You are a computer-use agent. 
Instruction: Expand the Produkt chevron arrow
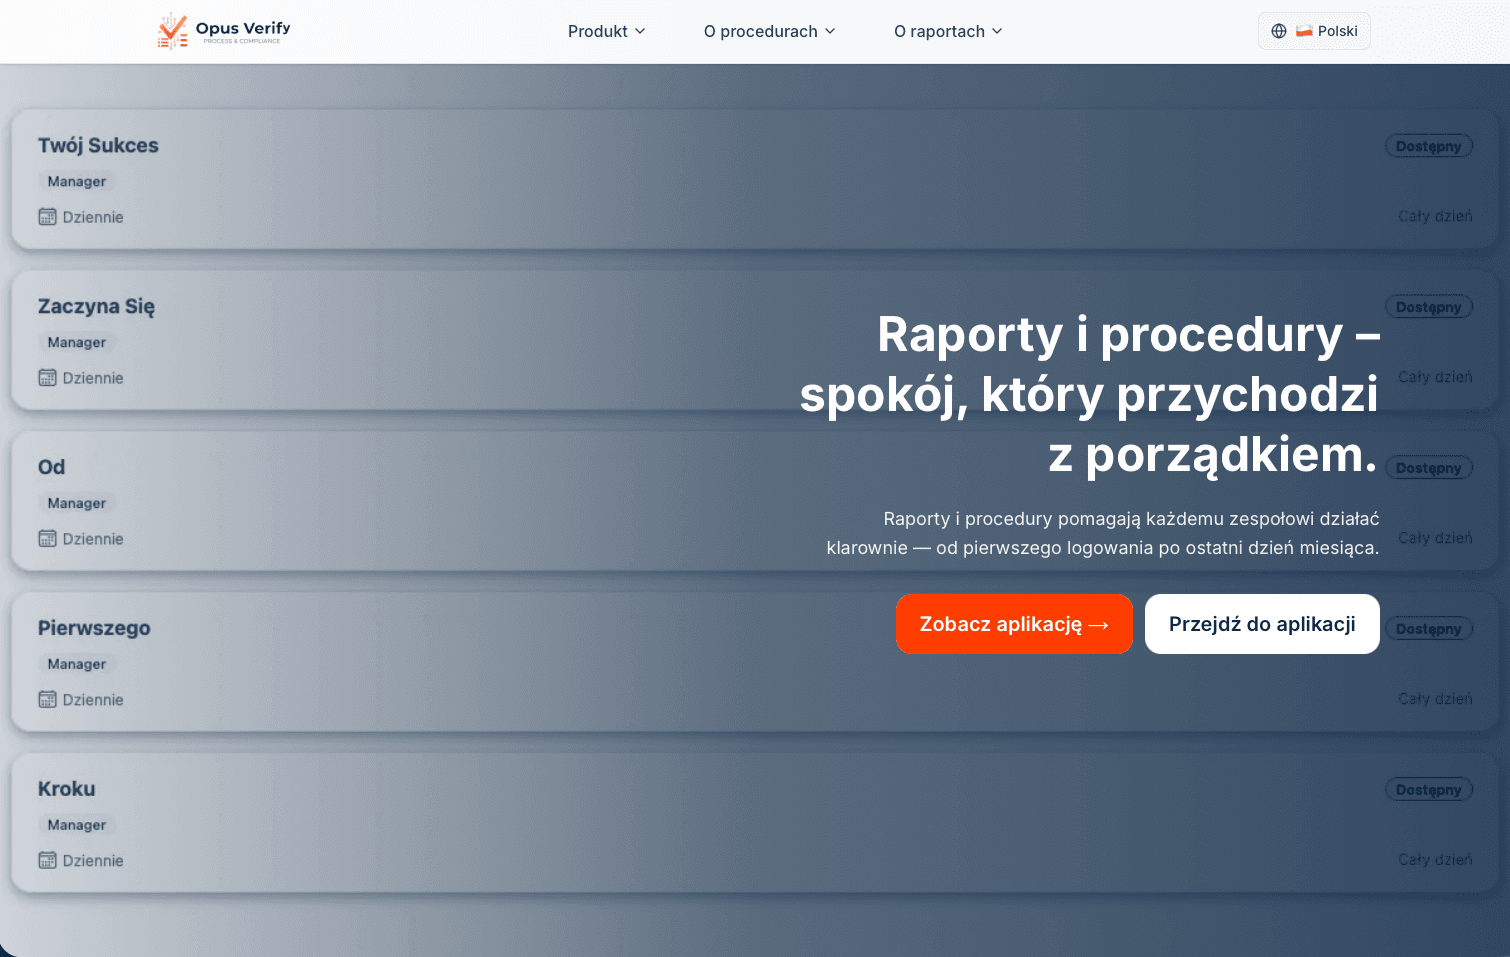(640, 31)
